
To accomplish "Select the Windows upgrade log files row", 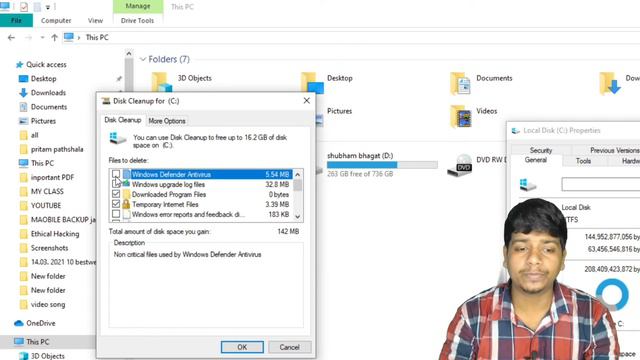I will [202, 184].
